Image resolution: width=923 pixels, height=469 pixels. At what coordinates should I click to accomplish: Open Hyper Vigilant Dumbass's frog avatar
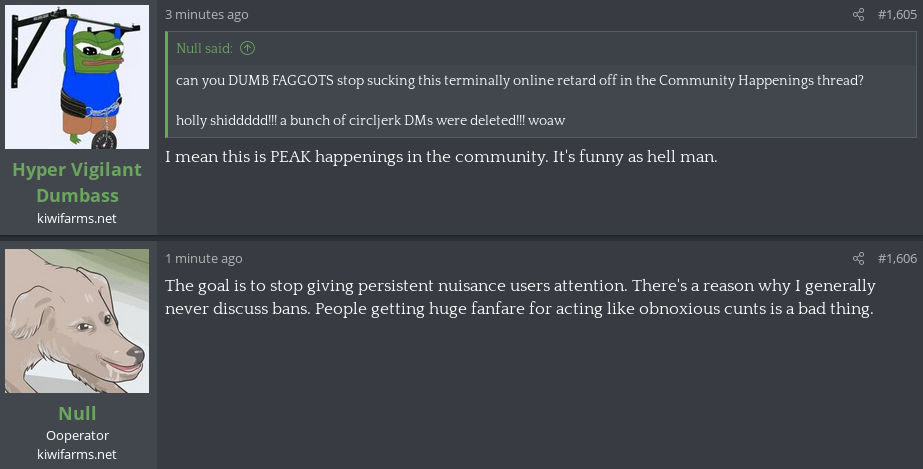coord(77,76)
